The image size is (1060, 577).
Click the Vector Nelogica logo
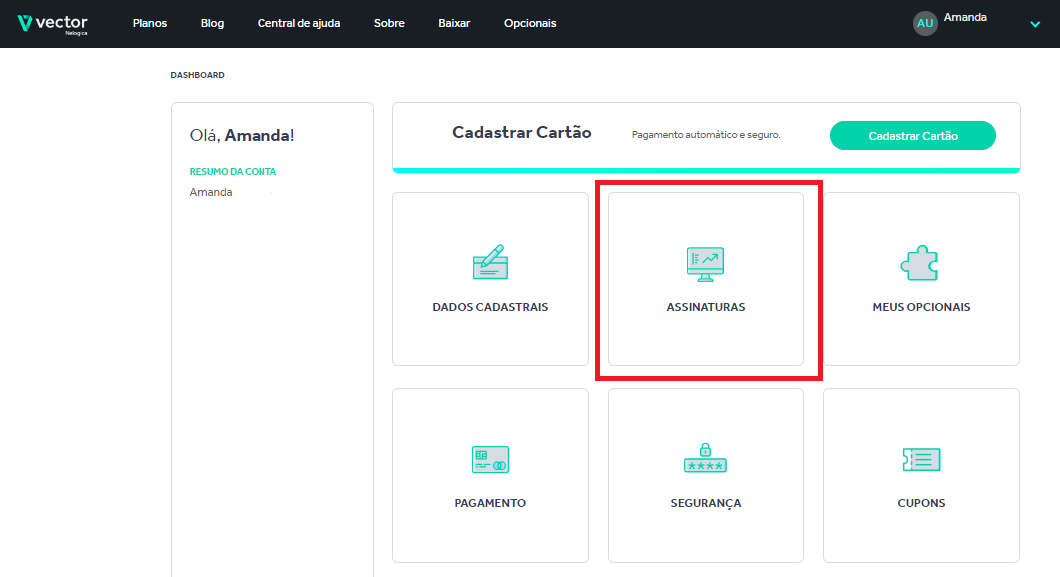point(53,23)
